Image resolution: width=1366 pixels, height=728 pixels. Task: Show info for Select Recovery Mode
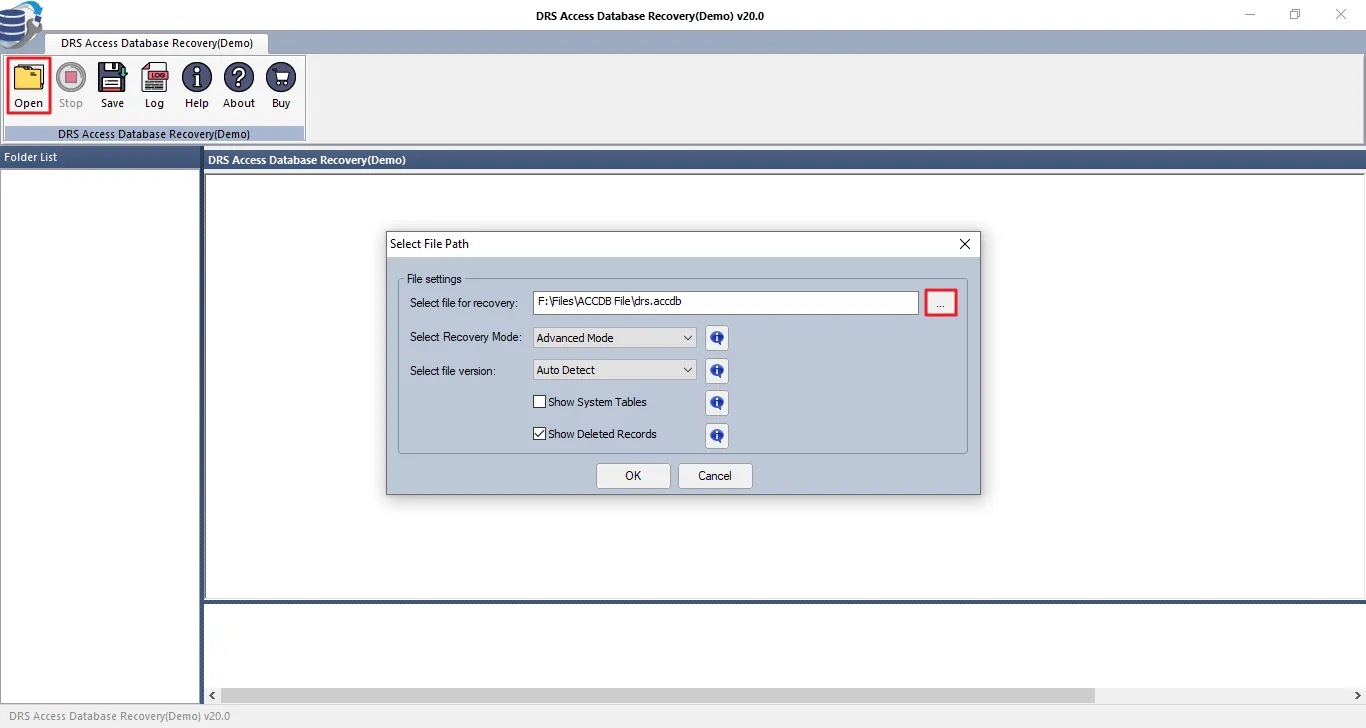point(717,338)
